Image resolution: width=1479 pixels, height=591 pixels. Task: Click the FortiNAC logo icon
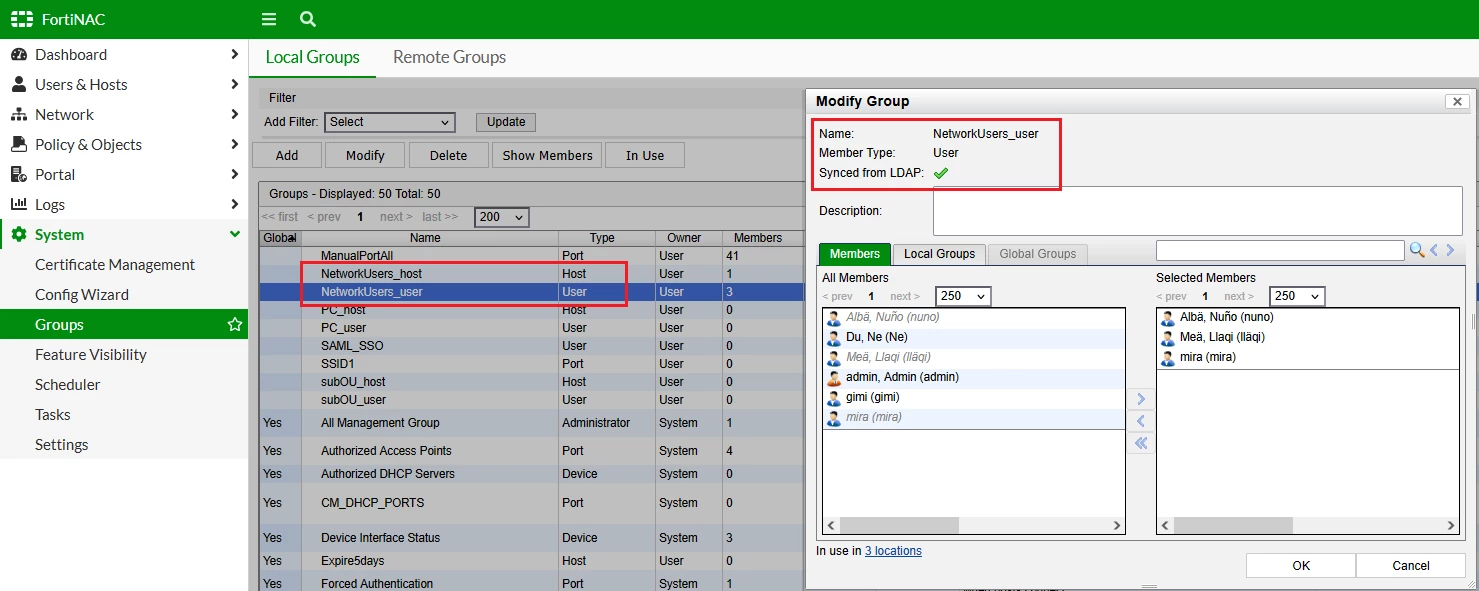(x=22, y=19)
